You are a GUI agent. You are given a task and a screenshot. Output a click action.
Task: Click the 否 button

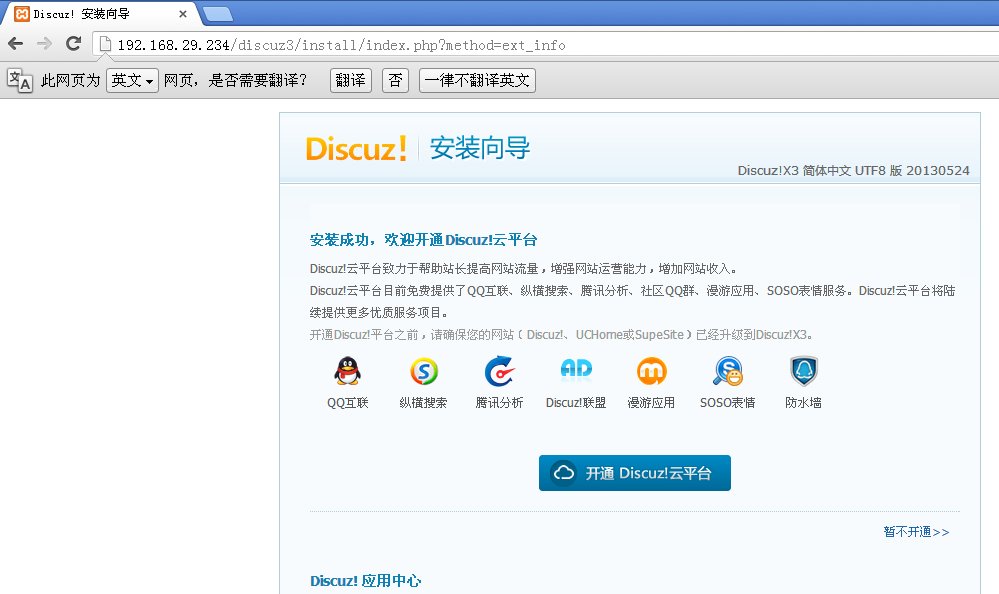pyautogui.click(x=395, y=80)
